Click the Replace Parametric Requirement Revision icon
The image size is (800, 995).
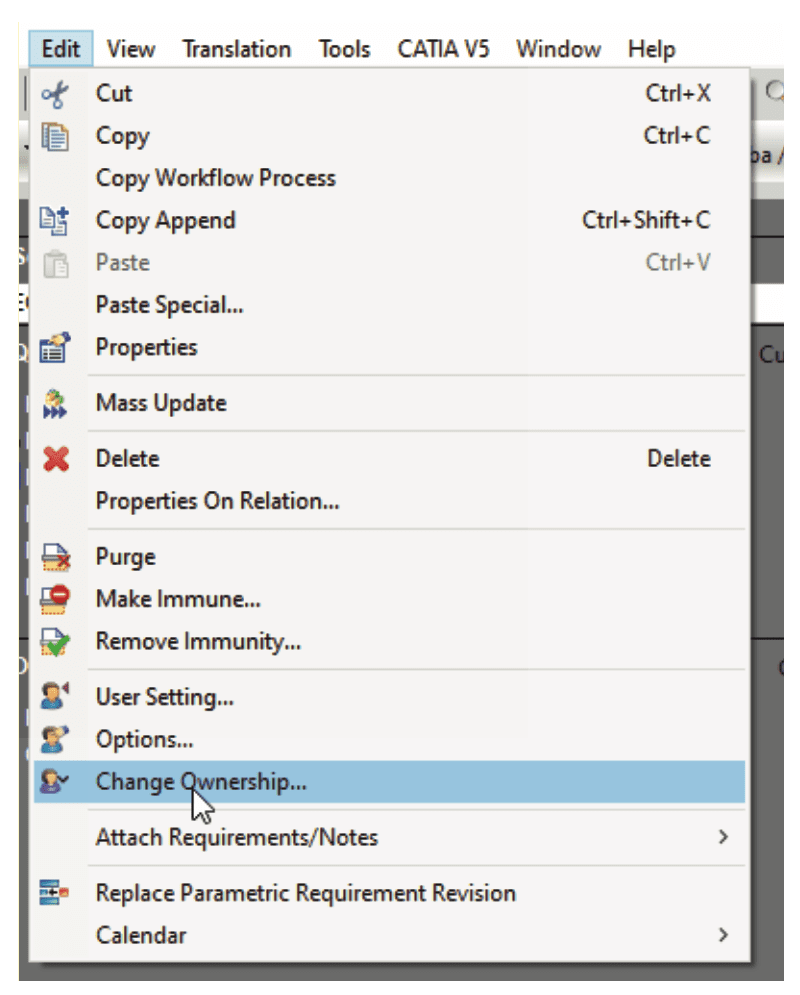[x=54, y=892]
